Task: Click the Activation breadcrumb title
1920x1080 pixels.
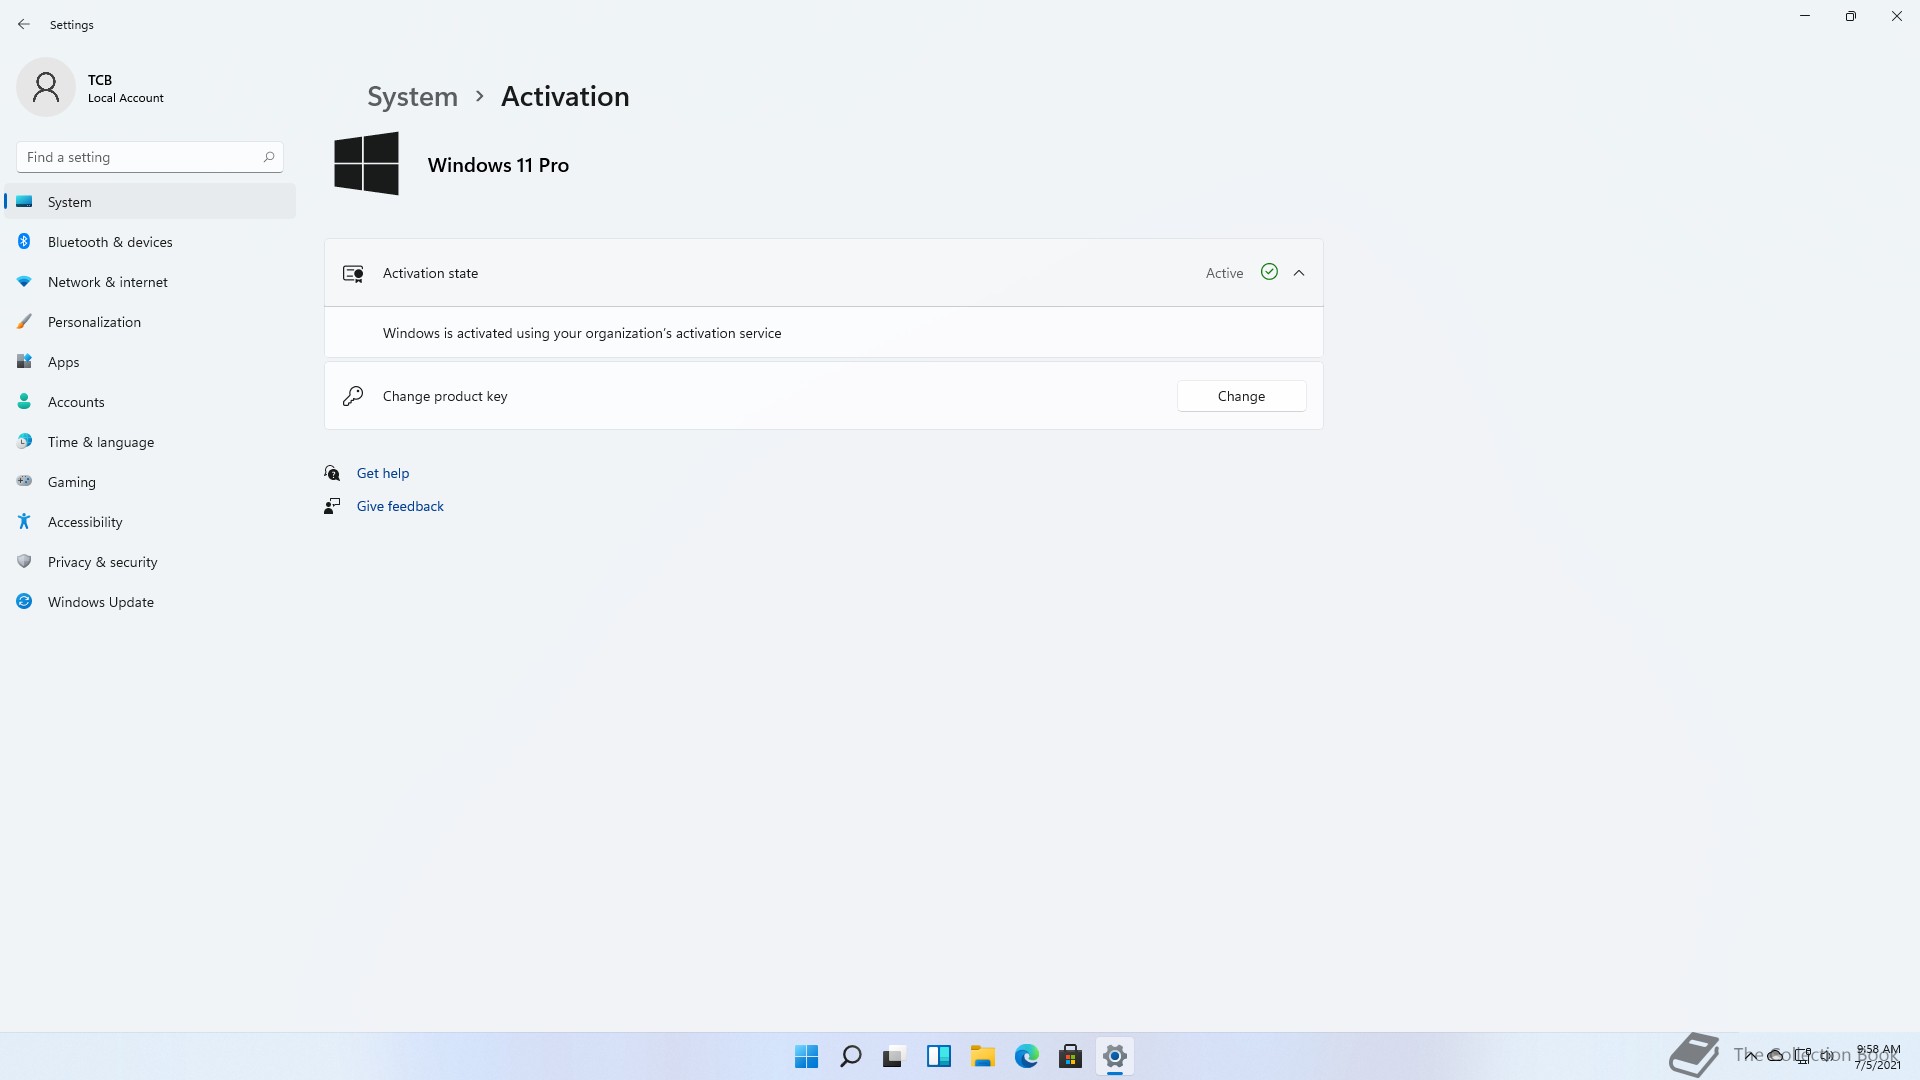Action: click(565, 96)
